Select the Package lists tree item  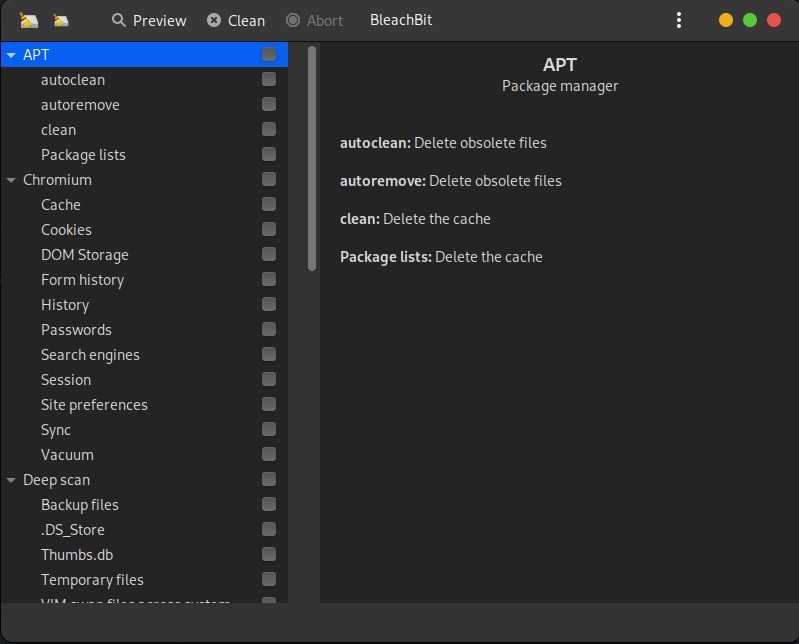click(83, 155)
